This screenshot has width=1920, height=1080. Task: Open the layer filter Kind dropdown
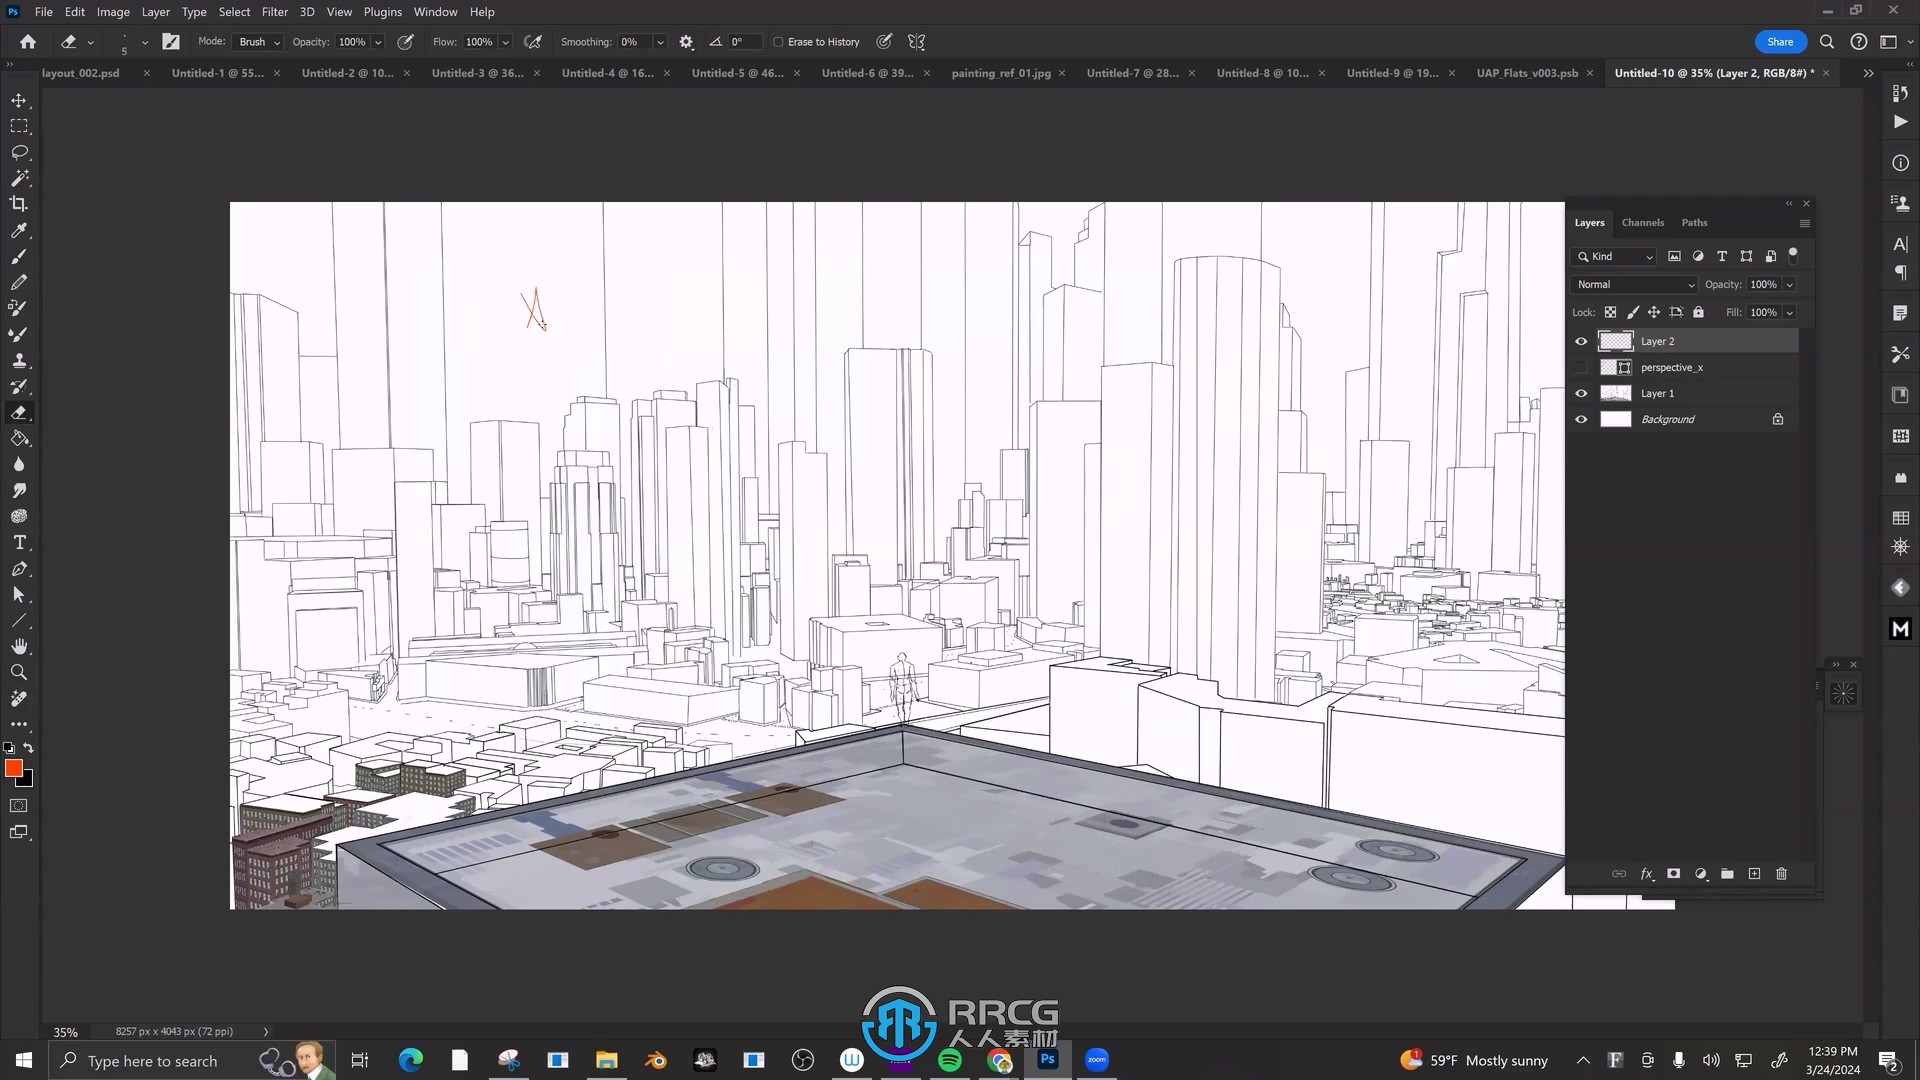coord(1613,257)
